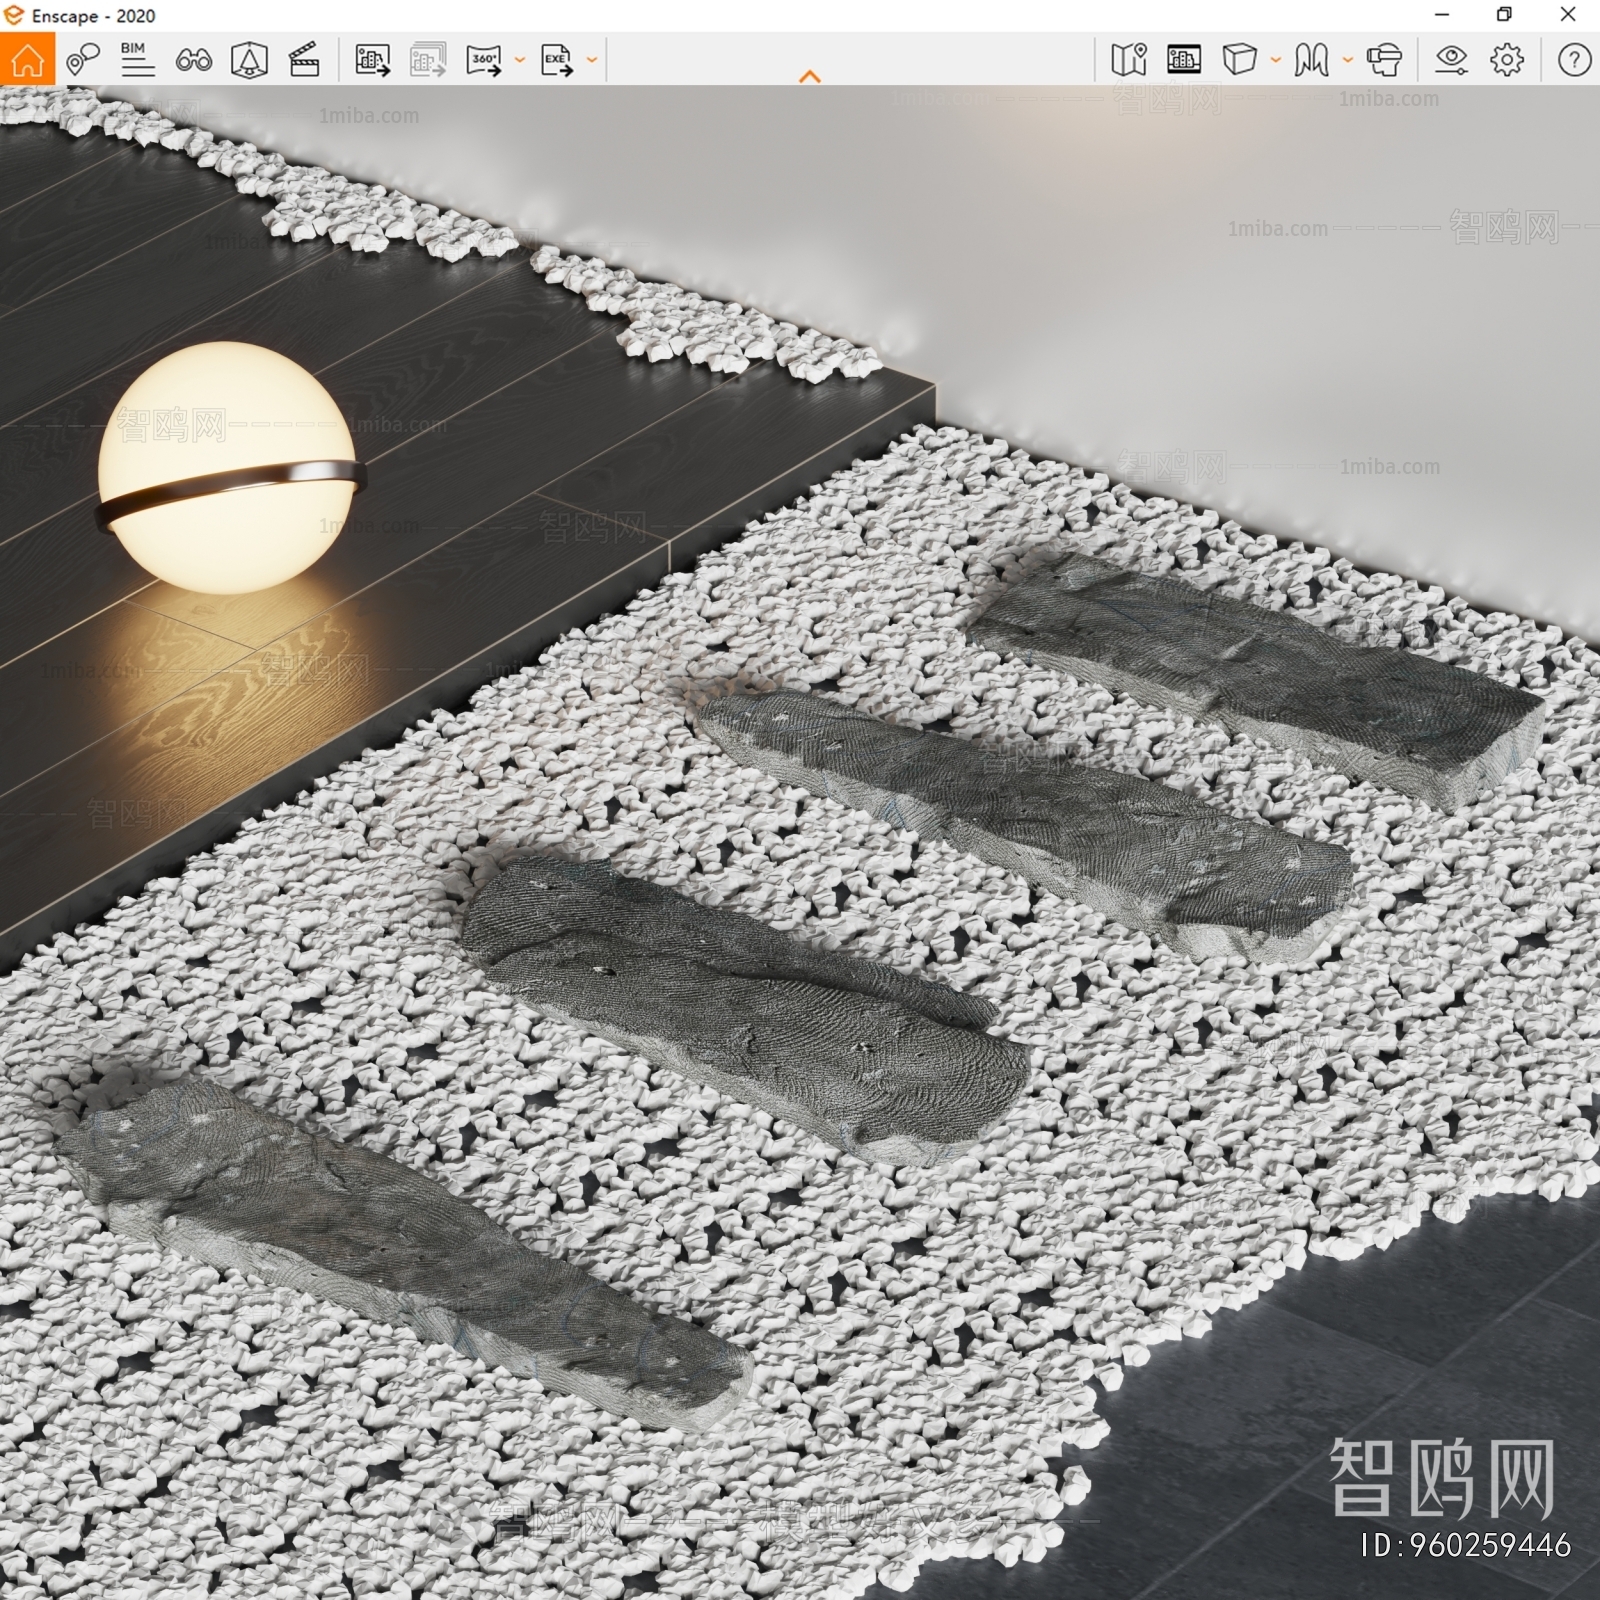
Task: Enable VR headset mode
Action: pyautogui.click(x=1384, y=60)
